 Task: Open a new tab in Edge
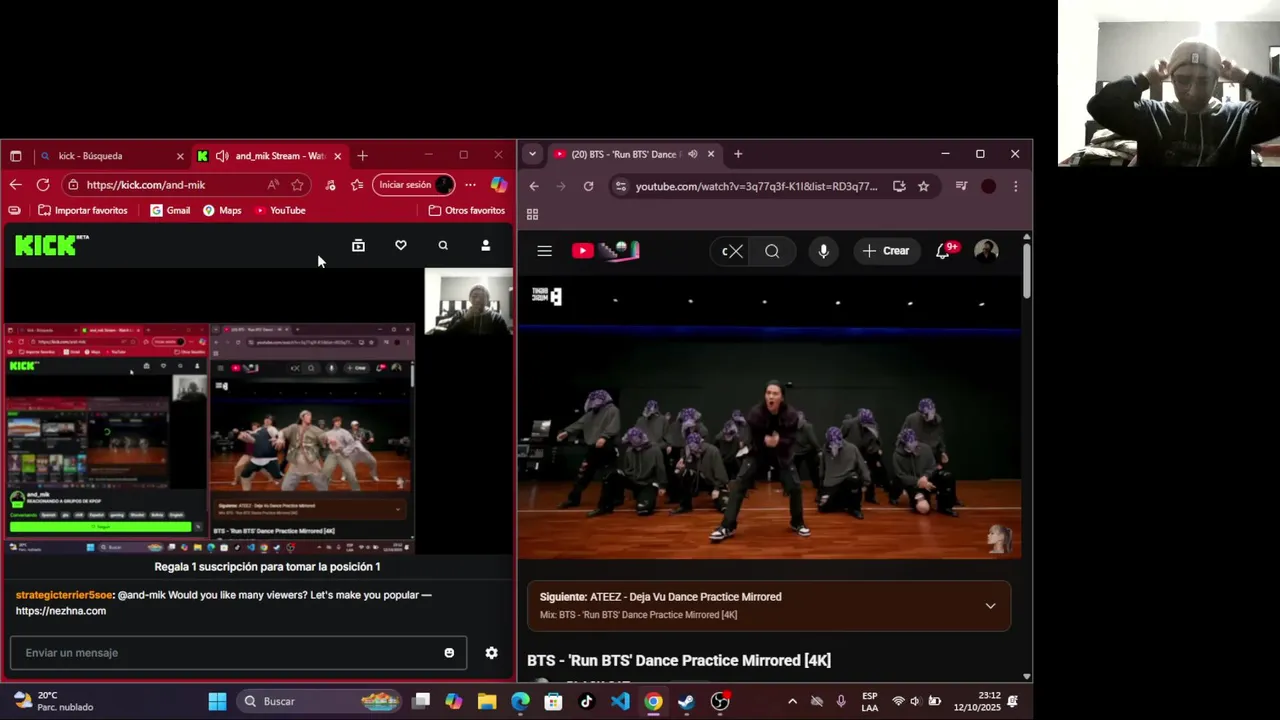(x=362, y=156)
